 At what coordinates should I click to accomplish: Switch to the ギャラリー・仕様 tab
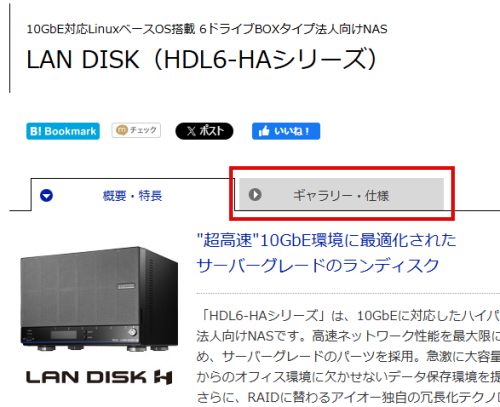pyautogui.click(x=341, y=194)
